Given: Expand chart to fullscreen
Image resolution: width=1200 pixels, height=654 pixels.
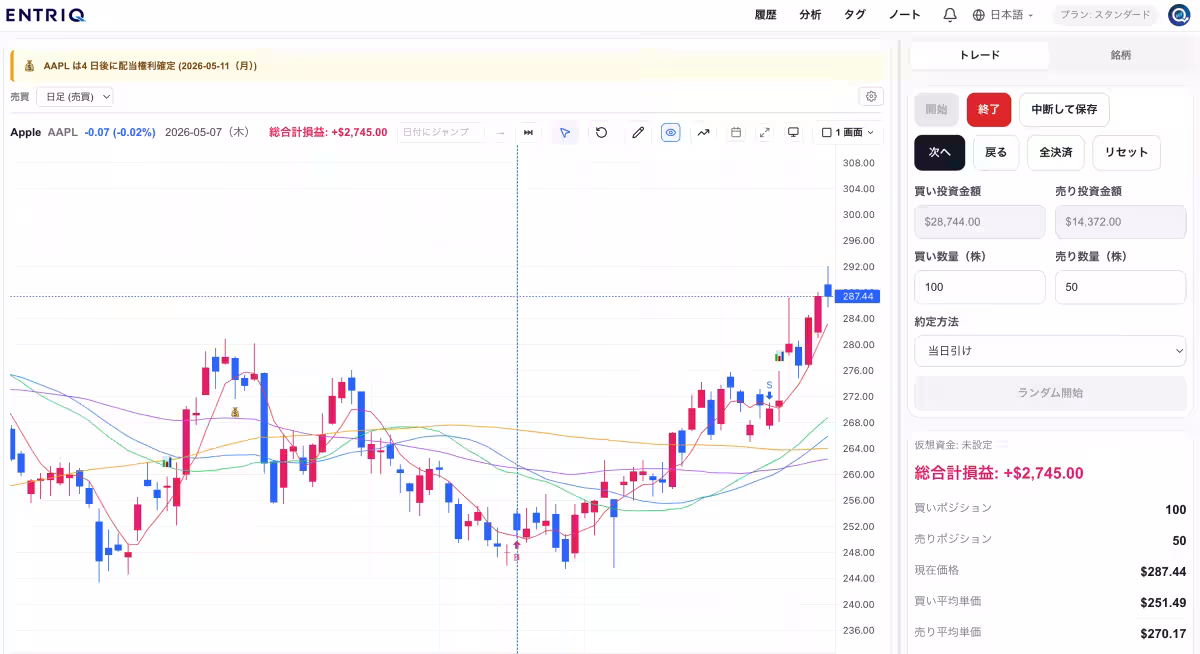Looking at the screenshot, I should pos(765,132).
